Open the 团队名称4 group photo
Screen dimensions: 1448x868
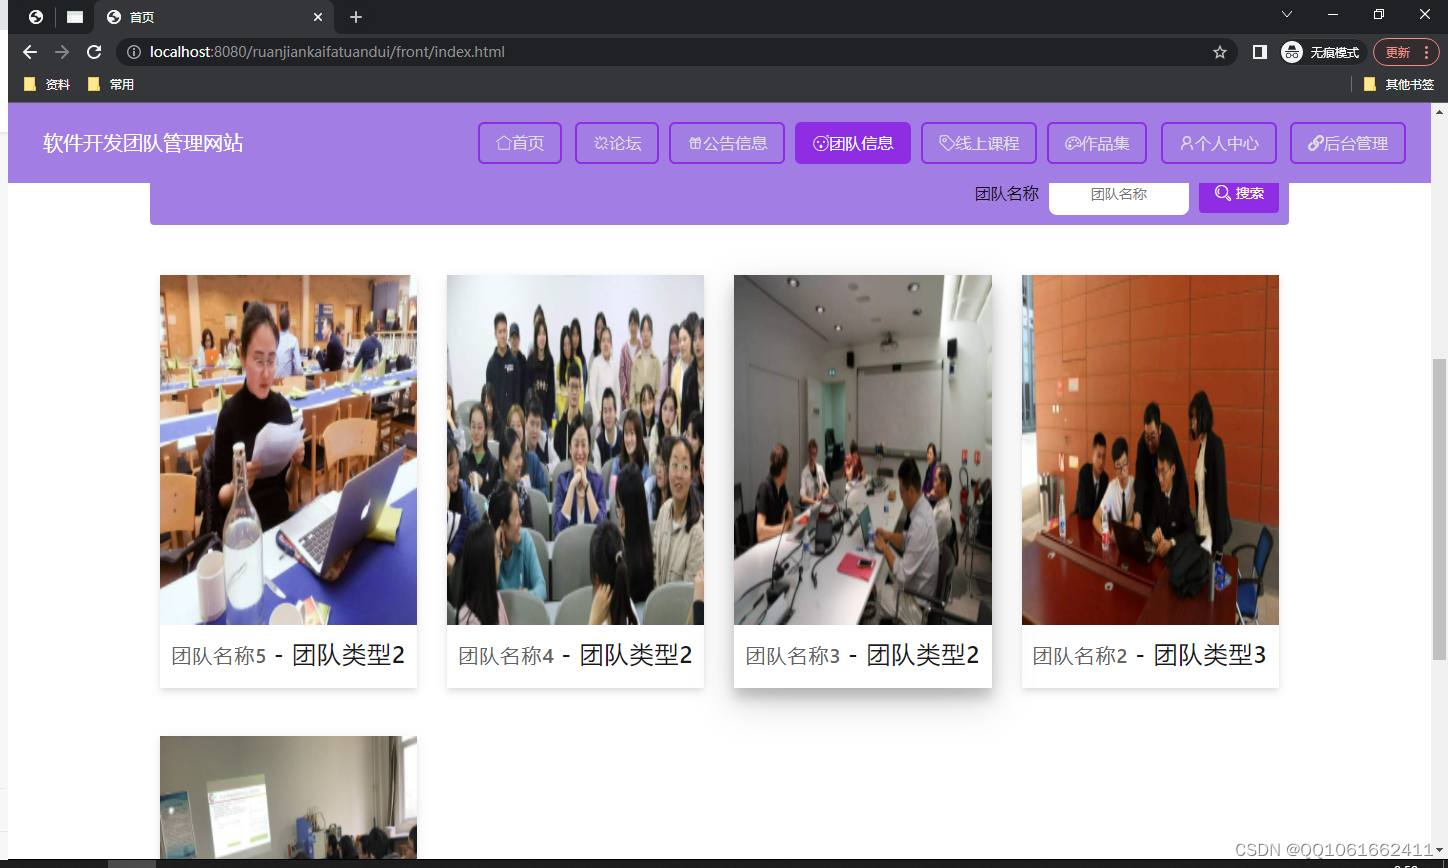pos(575,450)
